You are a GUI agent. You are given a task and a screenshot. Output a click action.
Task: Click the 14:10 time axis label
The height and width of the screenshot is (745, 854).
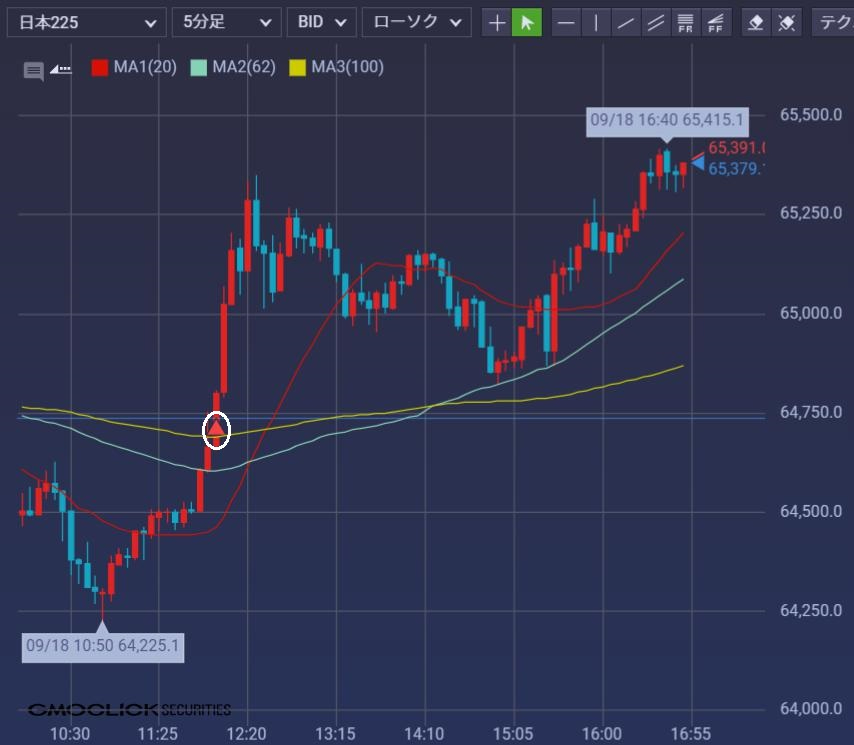(x=424, y=734)
